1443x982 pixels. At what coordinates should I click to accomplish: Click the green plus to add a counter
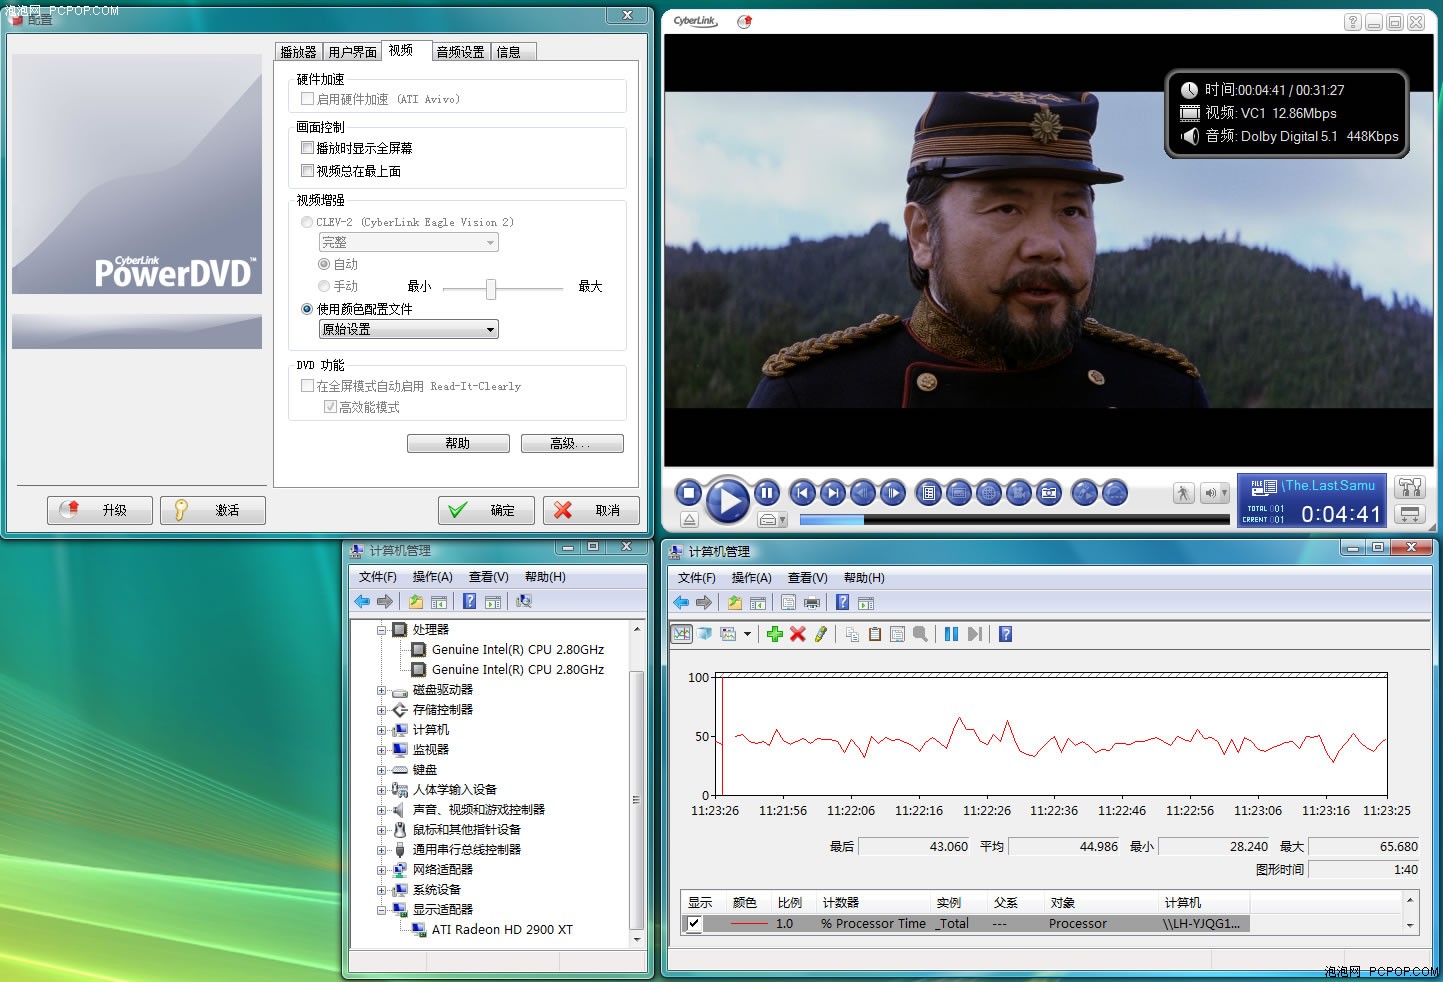(774, 634)
